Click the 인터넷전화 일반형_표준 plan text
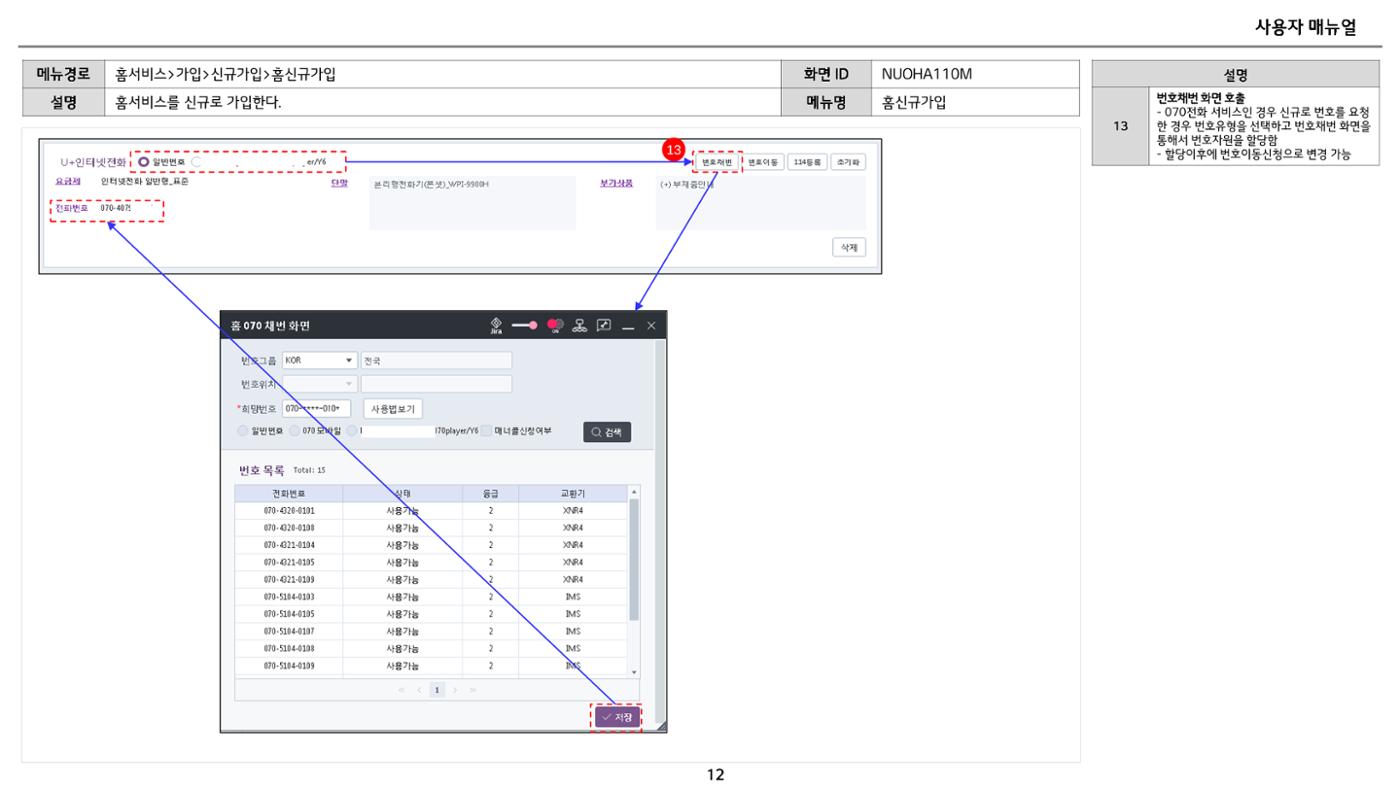 [x=145, y=184]
